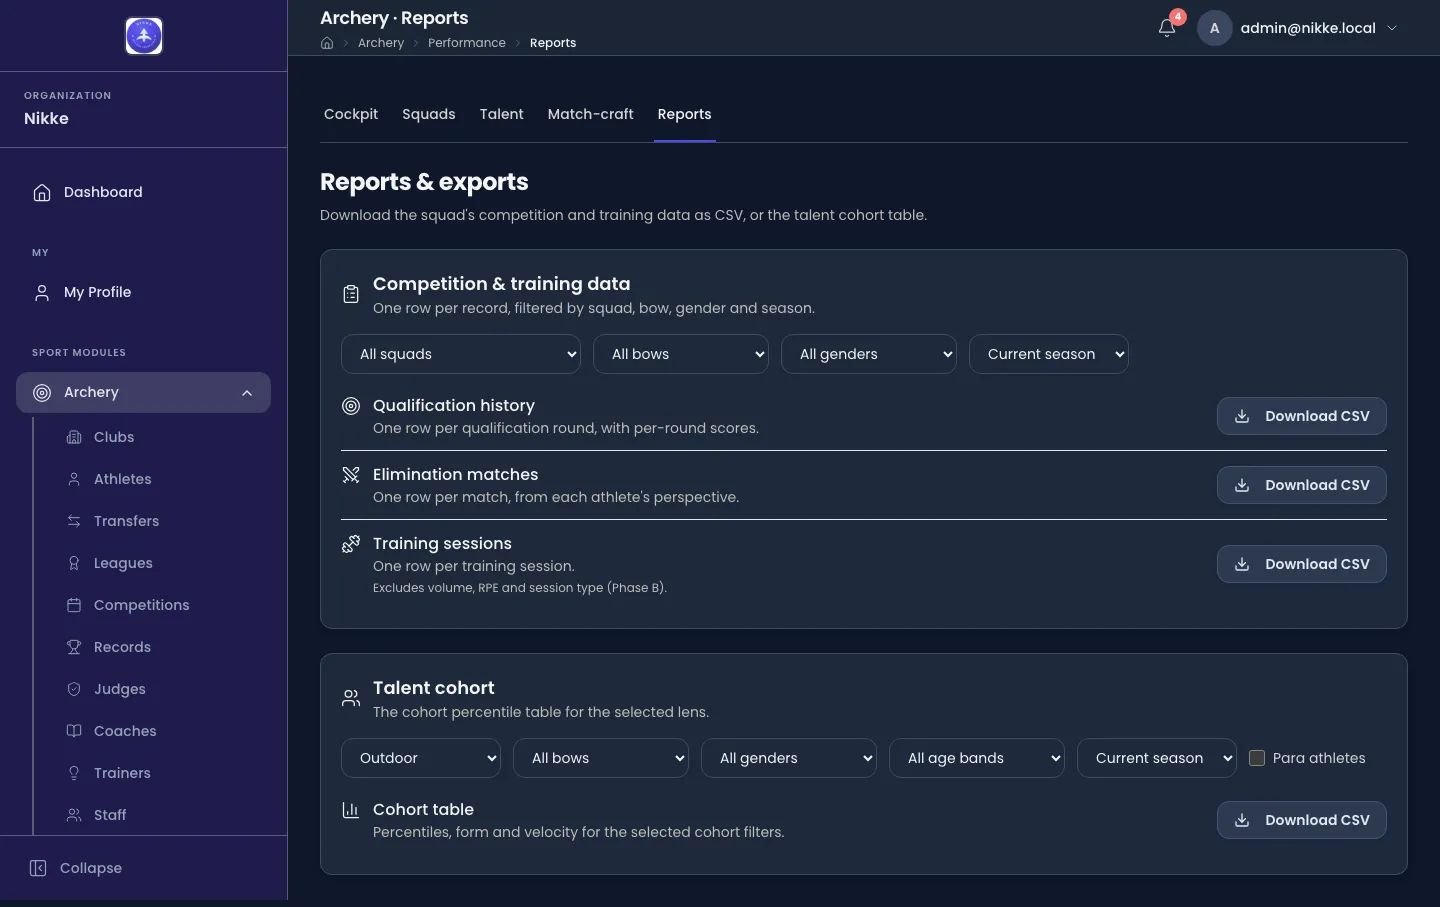The width and height of the screenshot is (1440, 907).
Task: Click the Nikke organization name
Action: tap(46, 118)
